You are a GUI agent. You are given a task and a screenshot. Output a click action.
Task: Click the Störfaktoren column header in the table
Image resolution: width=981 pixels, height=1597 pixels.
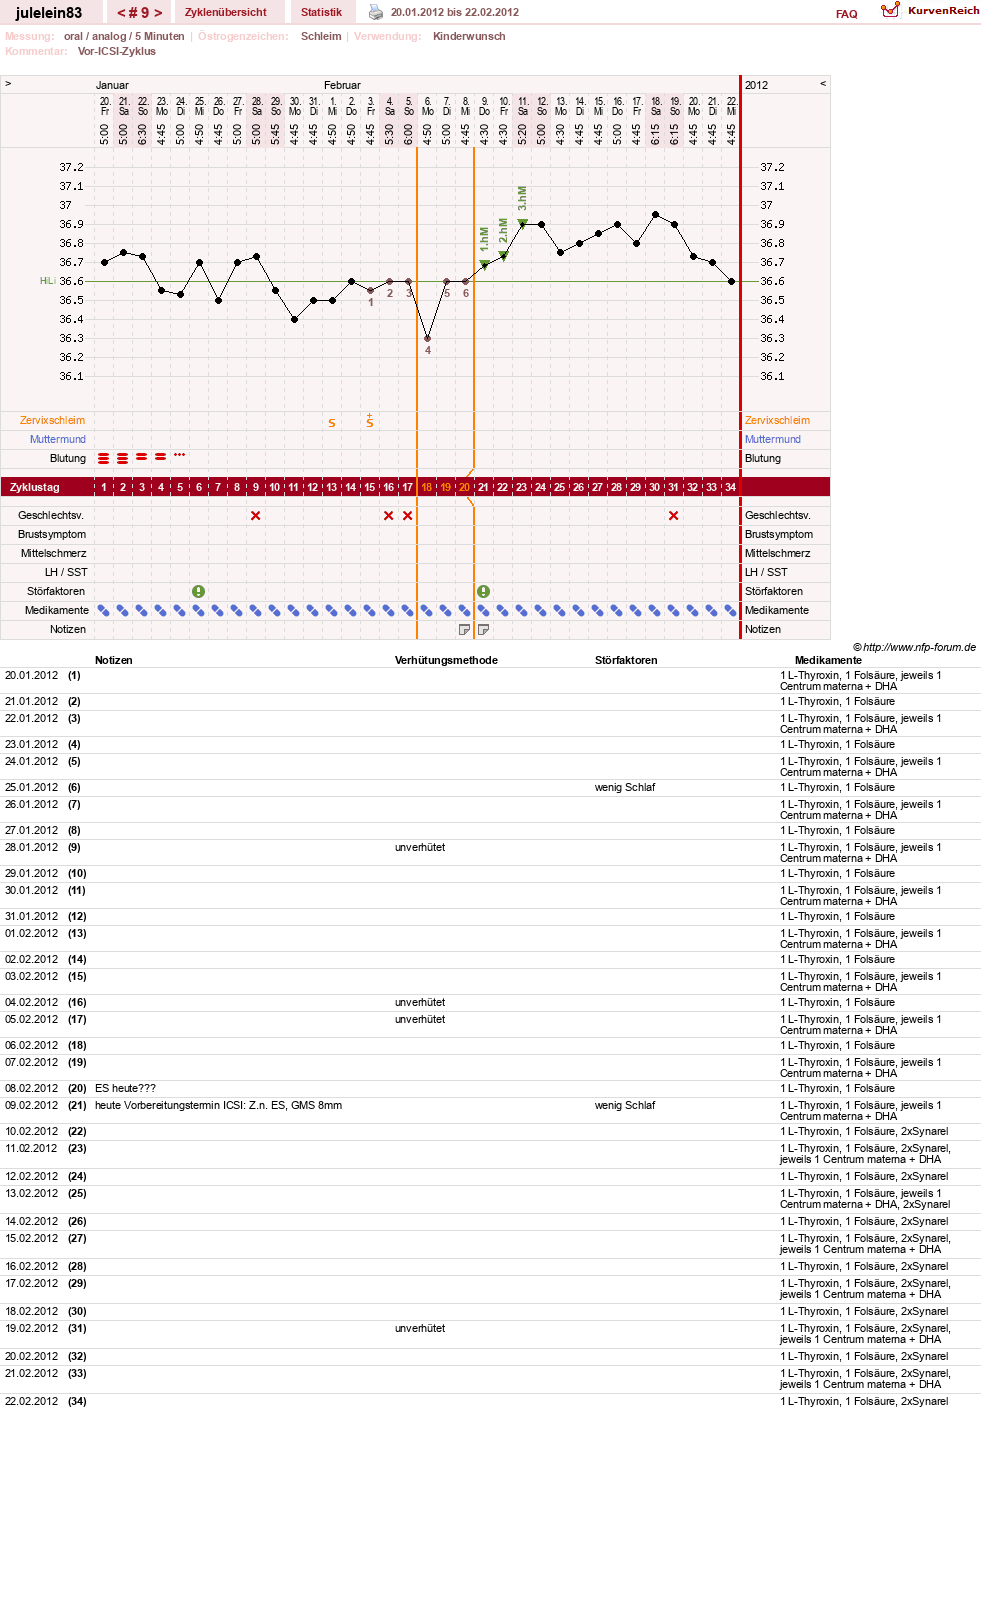coord(626,661)
